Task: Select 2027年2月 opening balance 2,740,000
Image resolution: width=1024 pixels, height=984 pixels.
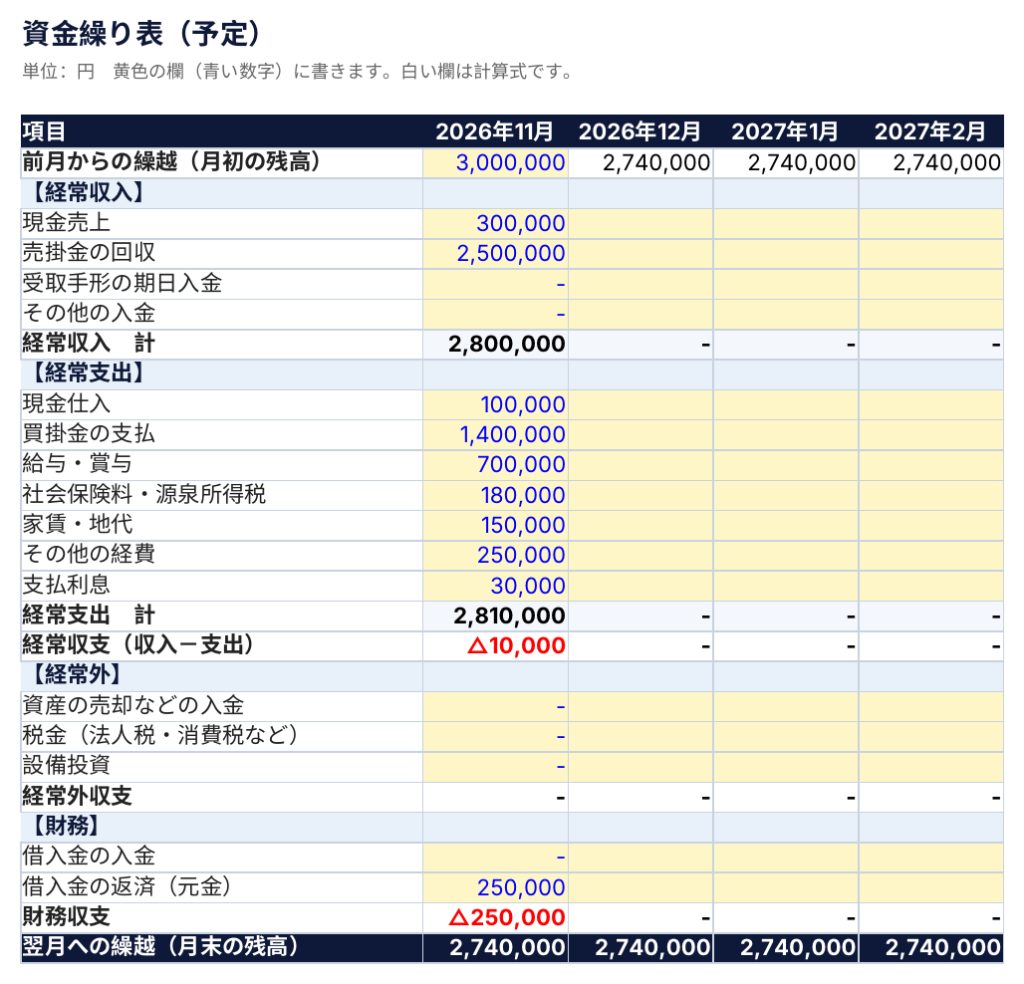Action: point(931,163)
